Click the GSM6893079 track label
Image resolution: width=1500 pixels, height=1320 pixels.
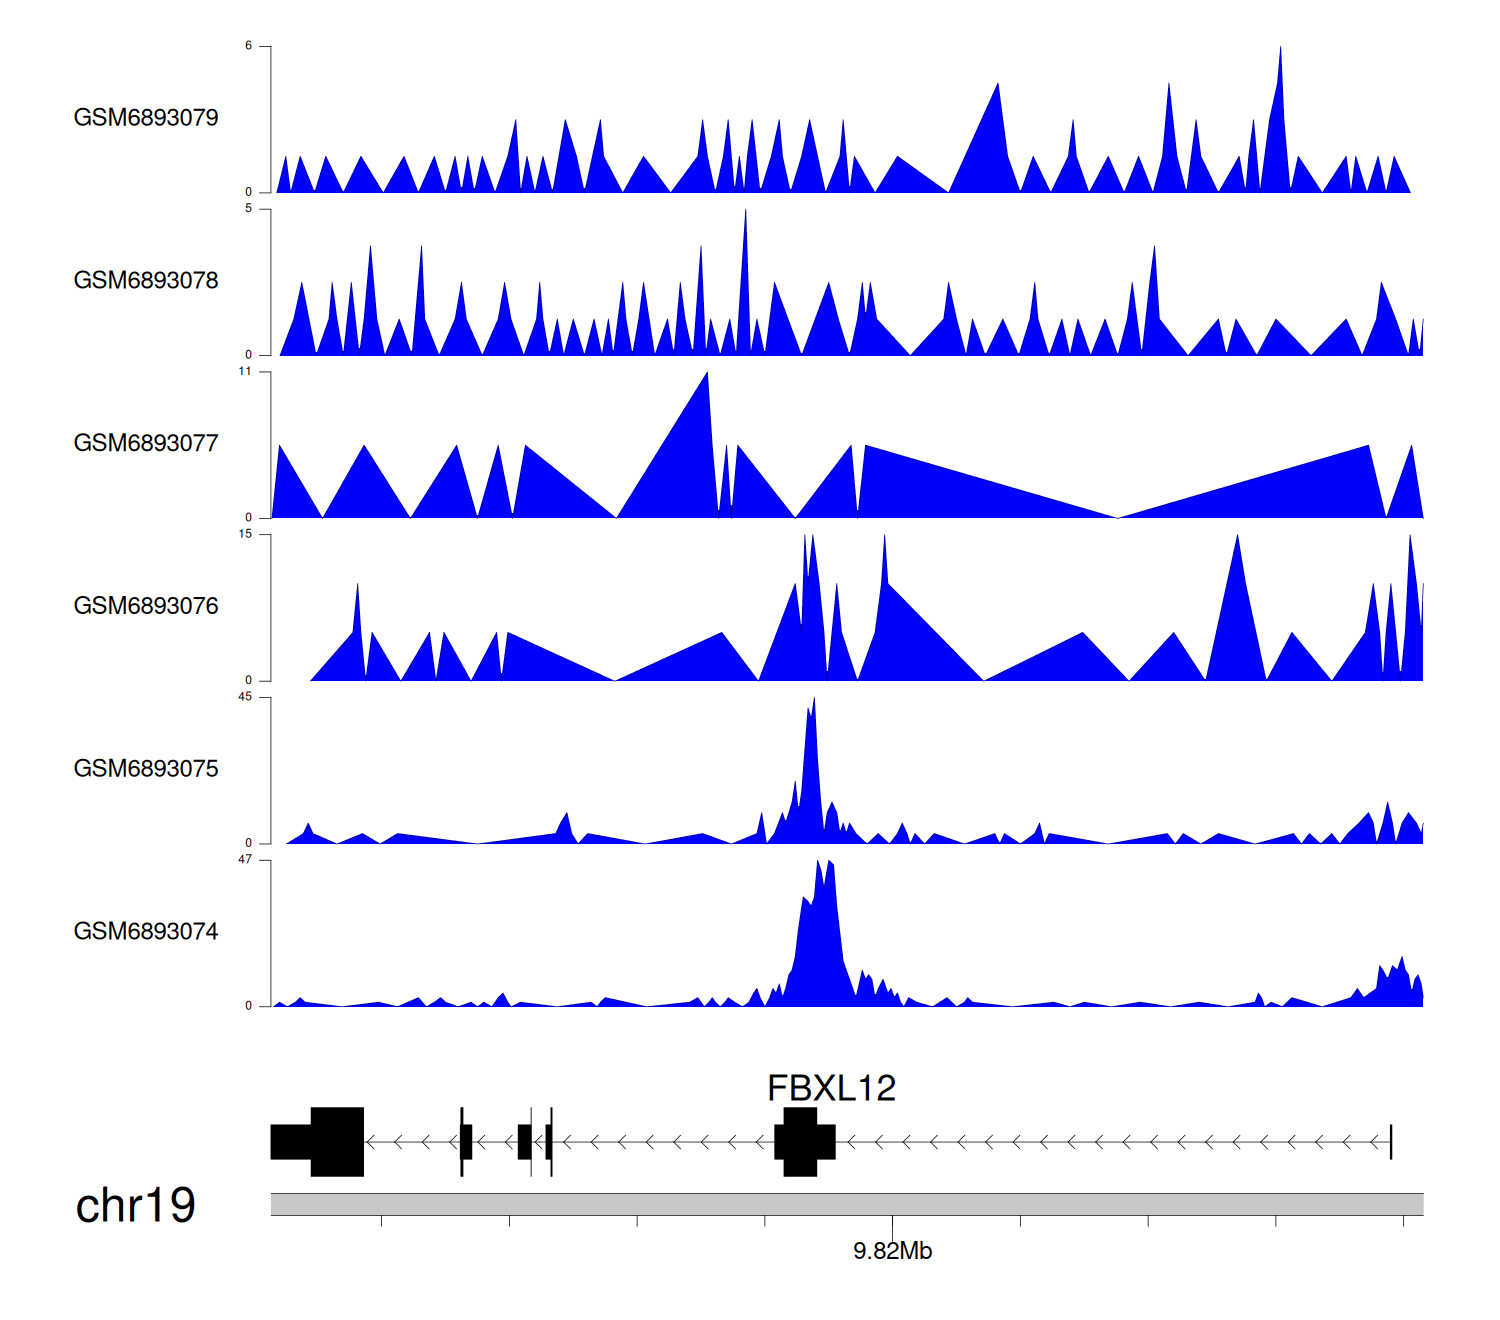(146, 118)
